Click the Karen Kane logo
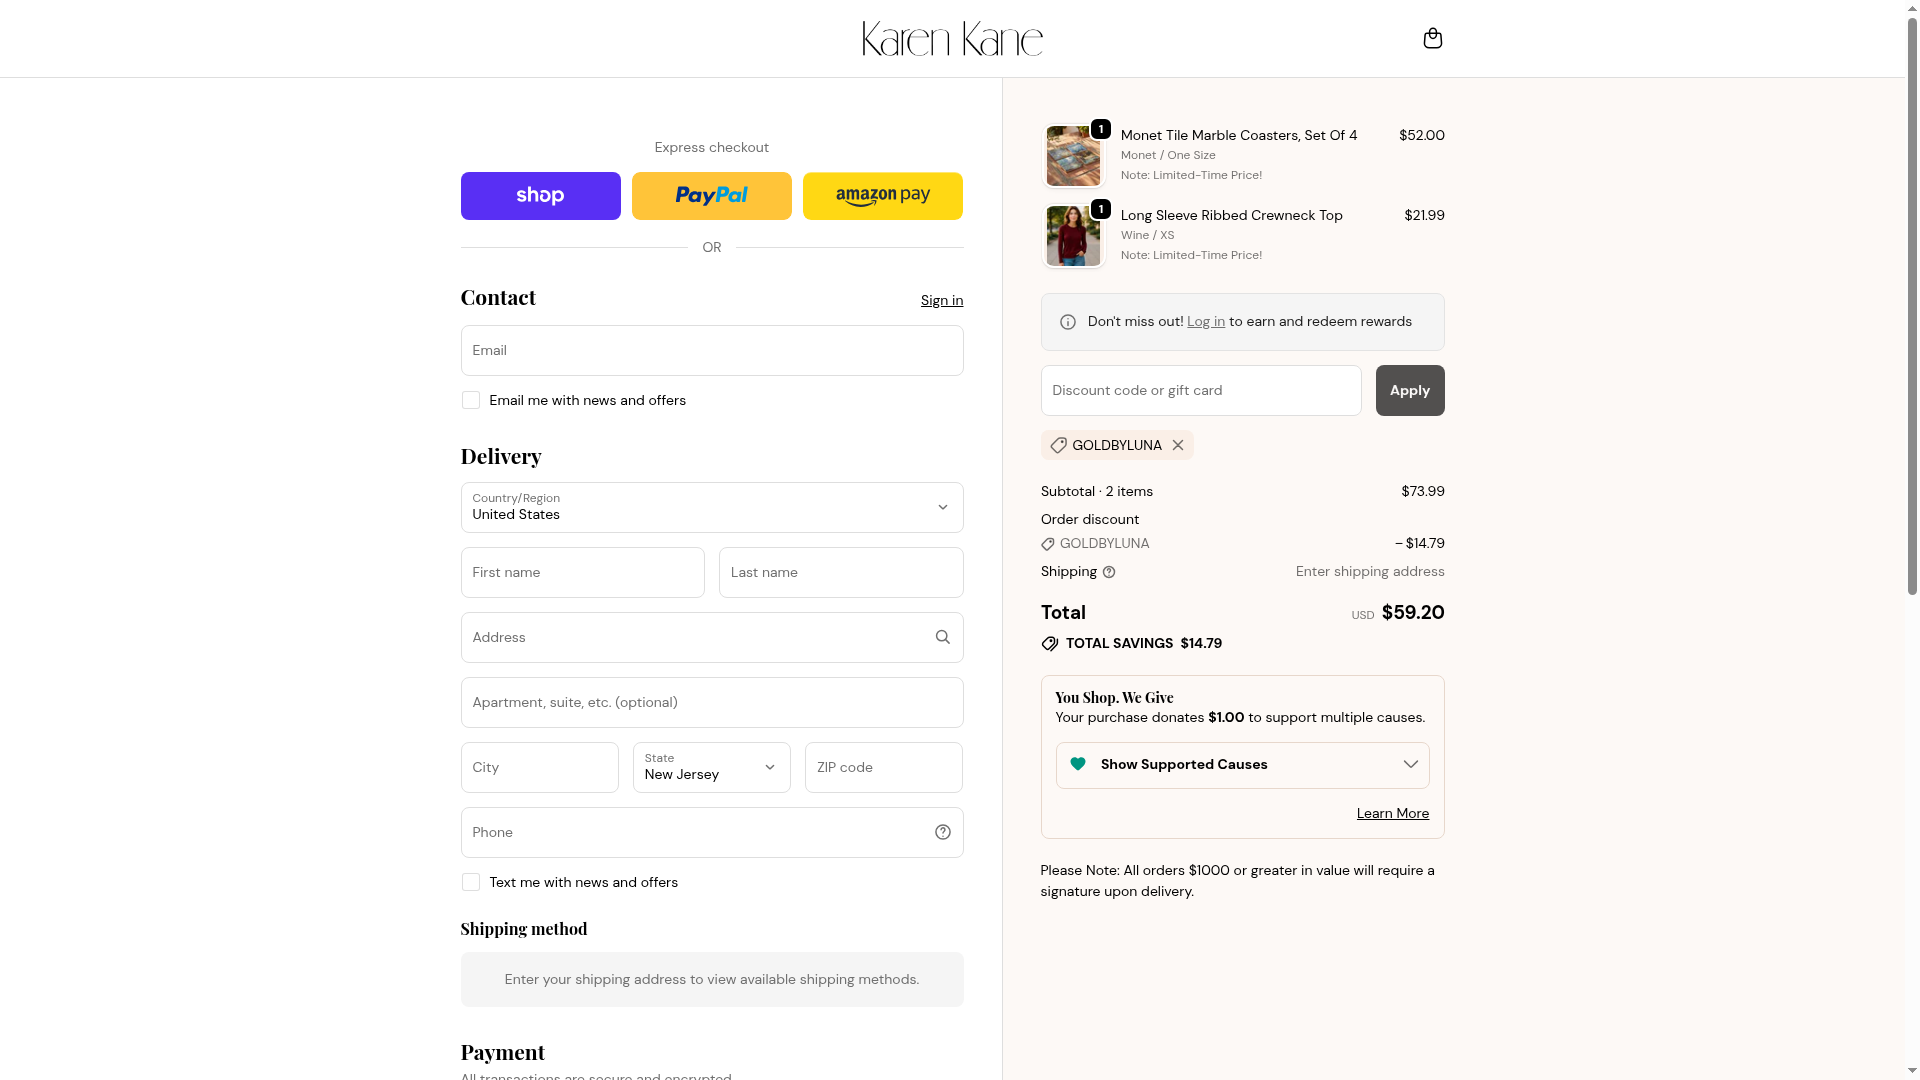Screen dimensions: 1920x1080 click(x=952, y=39)
